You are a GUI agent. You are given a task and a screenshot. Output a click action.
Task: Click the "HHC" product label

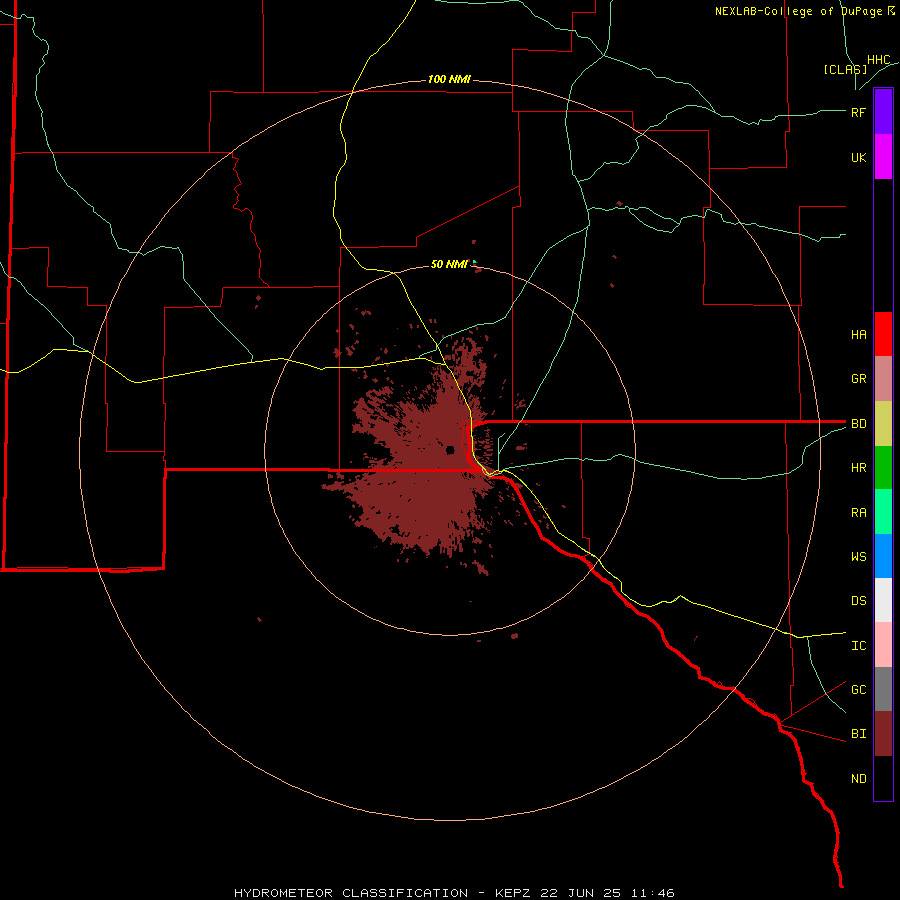click(878, 60)
